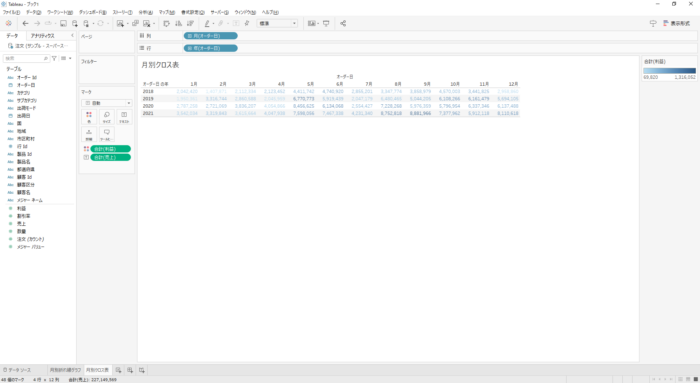The height and width of the screenshot is (383, 700).
Task: Click the Undo back arrow in toolbar
Action: (x=25, y=23)
